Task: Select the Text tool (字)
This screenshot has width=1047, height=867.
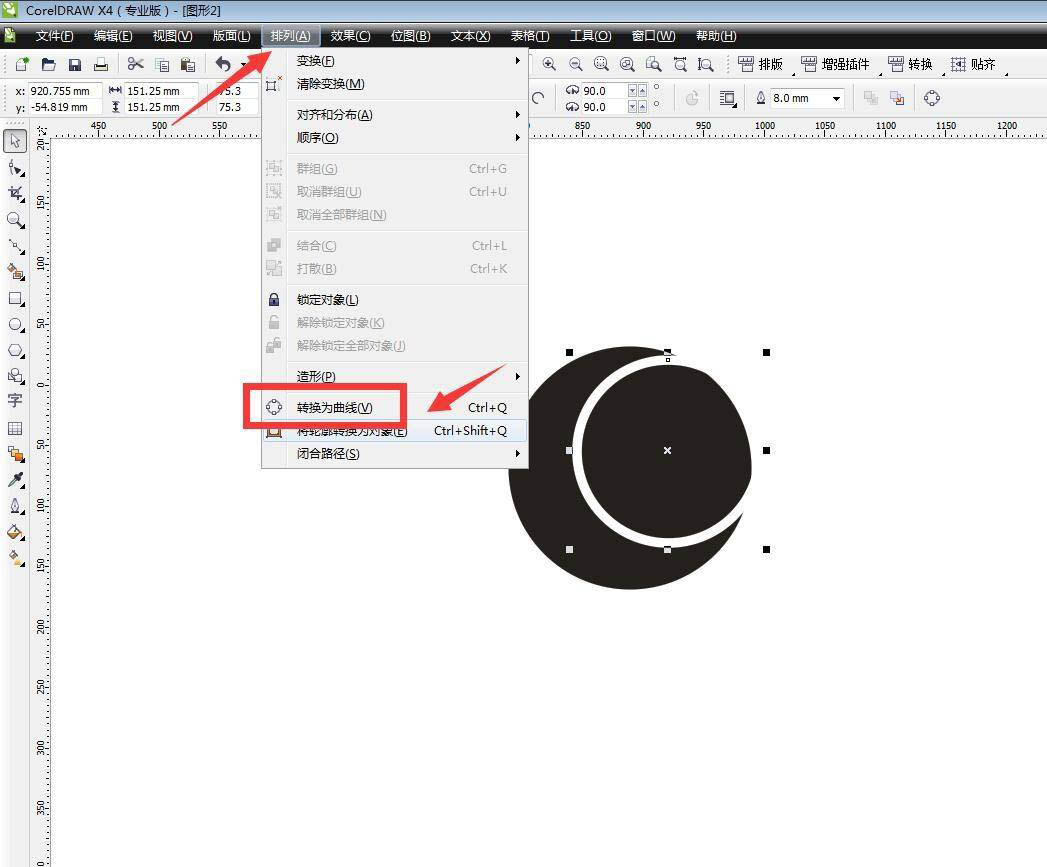Action: (15, 401)
